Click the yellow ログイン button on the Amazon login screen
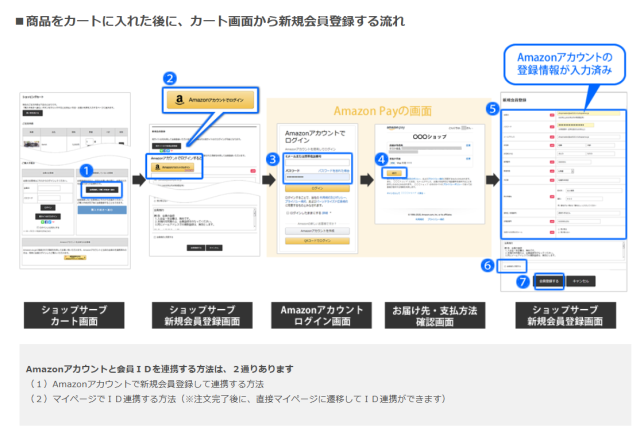The width and height of the screenshot is (640, 432). 317,188
